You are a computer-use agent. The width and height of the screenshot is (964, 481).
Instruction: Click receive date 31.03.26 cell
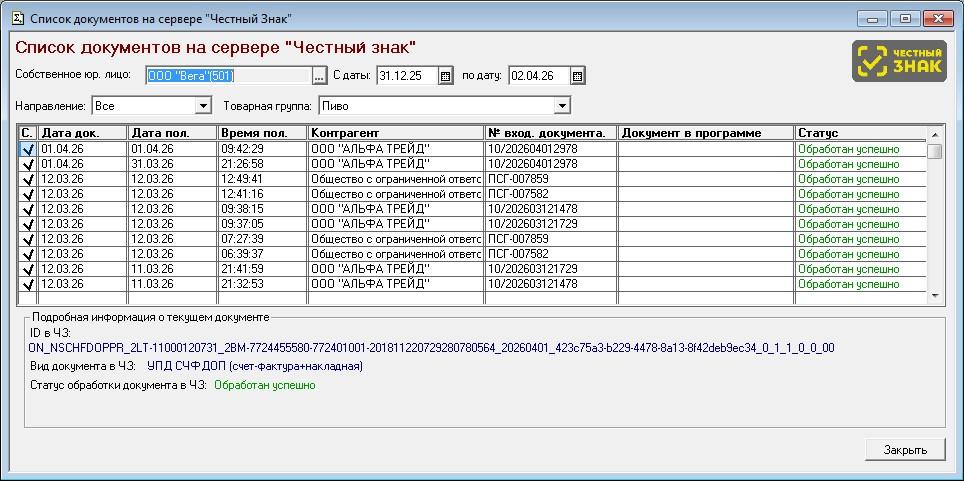coord(173,164)
